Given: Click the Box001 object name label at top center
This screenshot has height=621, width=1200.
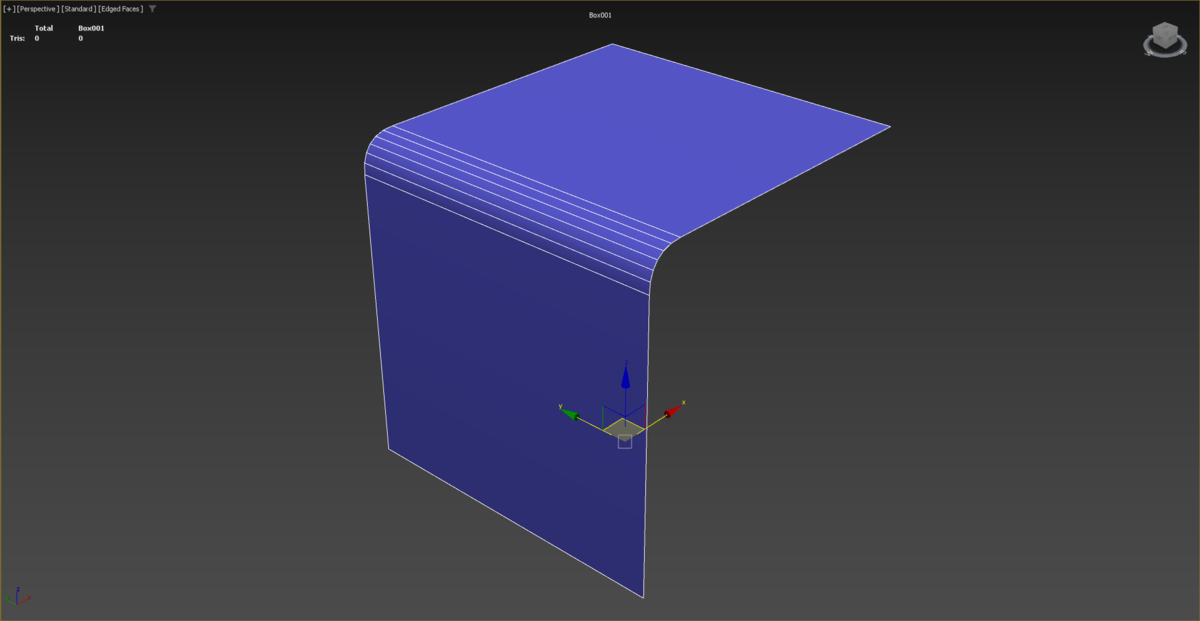Looking at the screenshot, I should tap(600, 15).
